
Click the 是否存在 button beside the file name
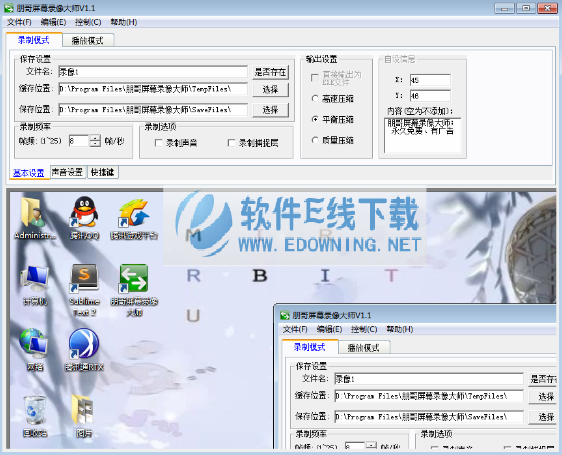coord(270,72)
